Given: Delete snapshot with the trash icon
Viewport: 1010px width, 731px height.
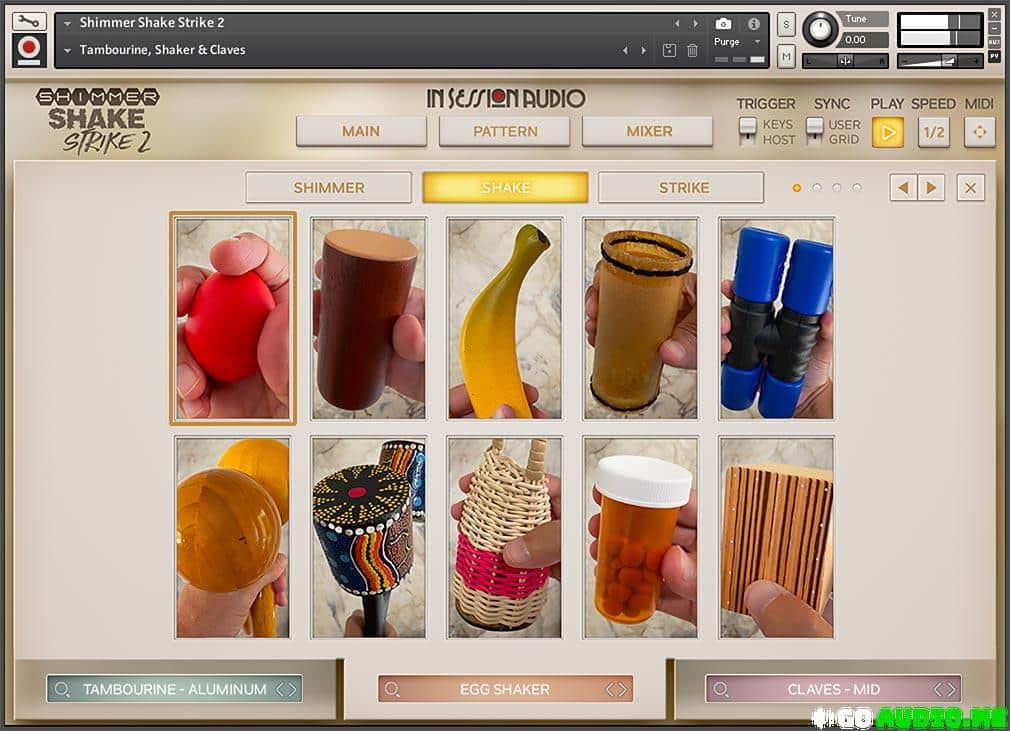Looking at the screenshot, I should click(692, 50).
